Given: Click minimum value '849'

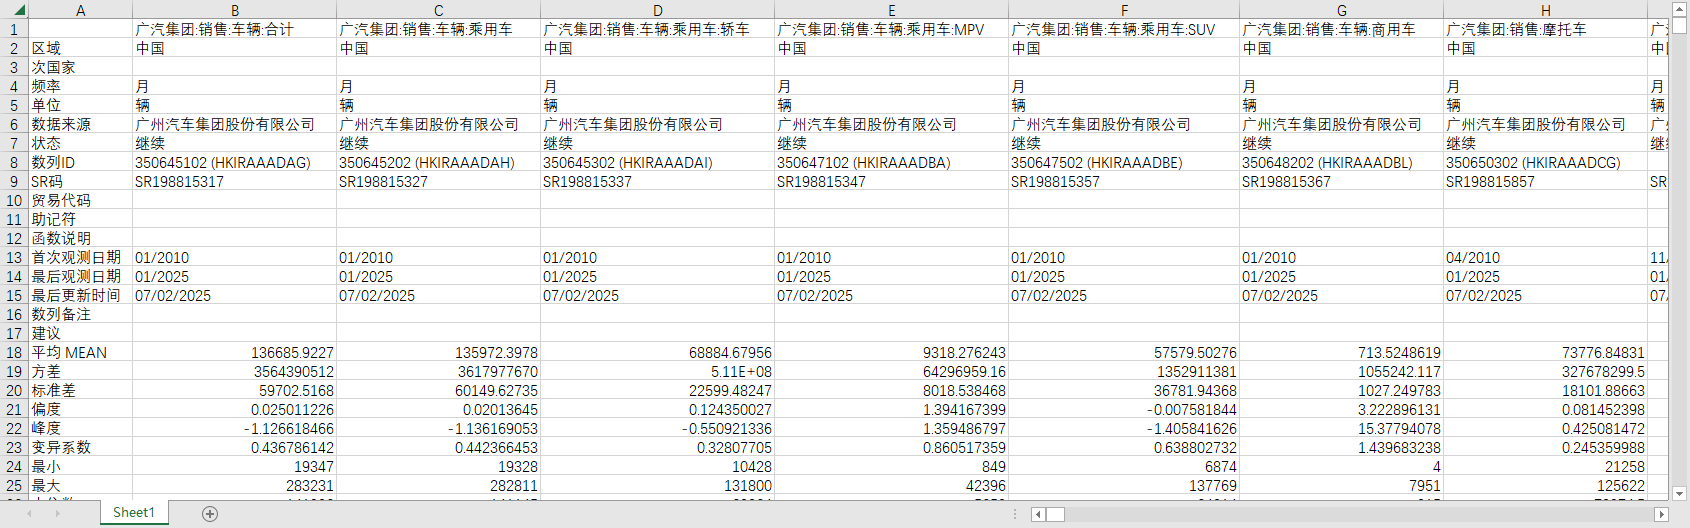Looking at the screenshot, I should (x=891, y=466).
